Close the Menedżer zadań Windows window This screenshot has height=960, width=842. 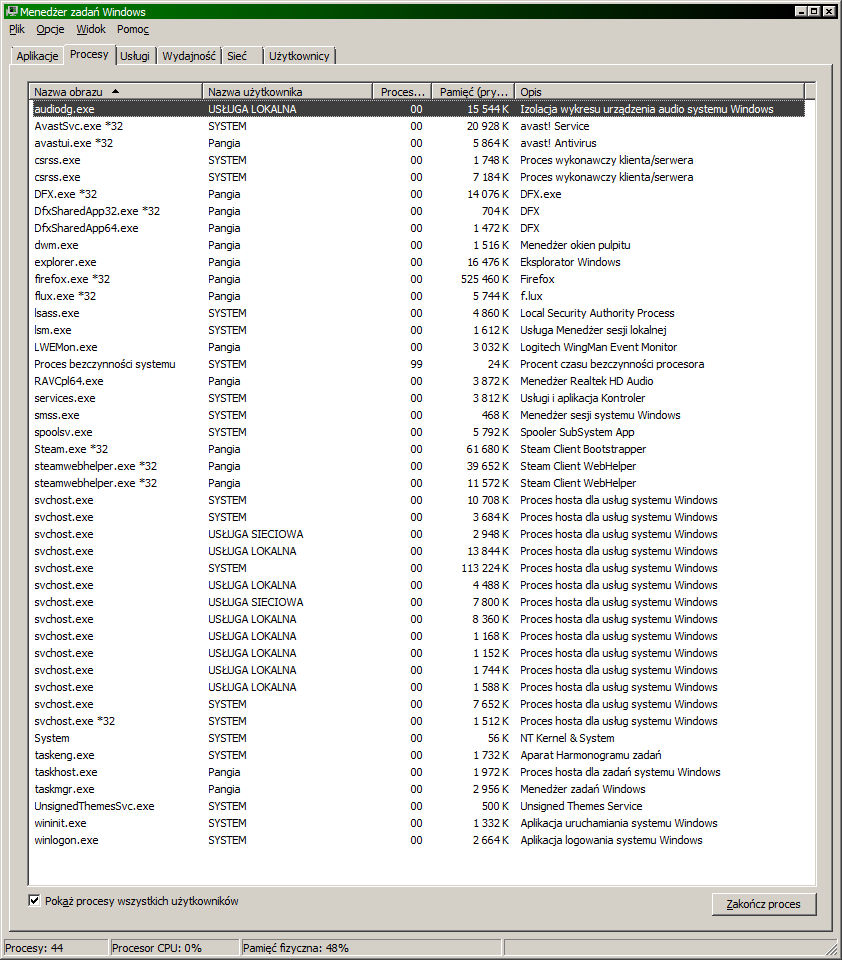coord(829,11)
